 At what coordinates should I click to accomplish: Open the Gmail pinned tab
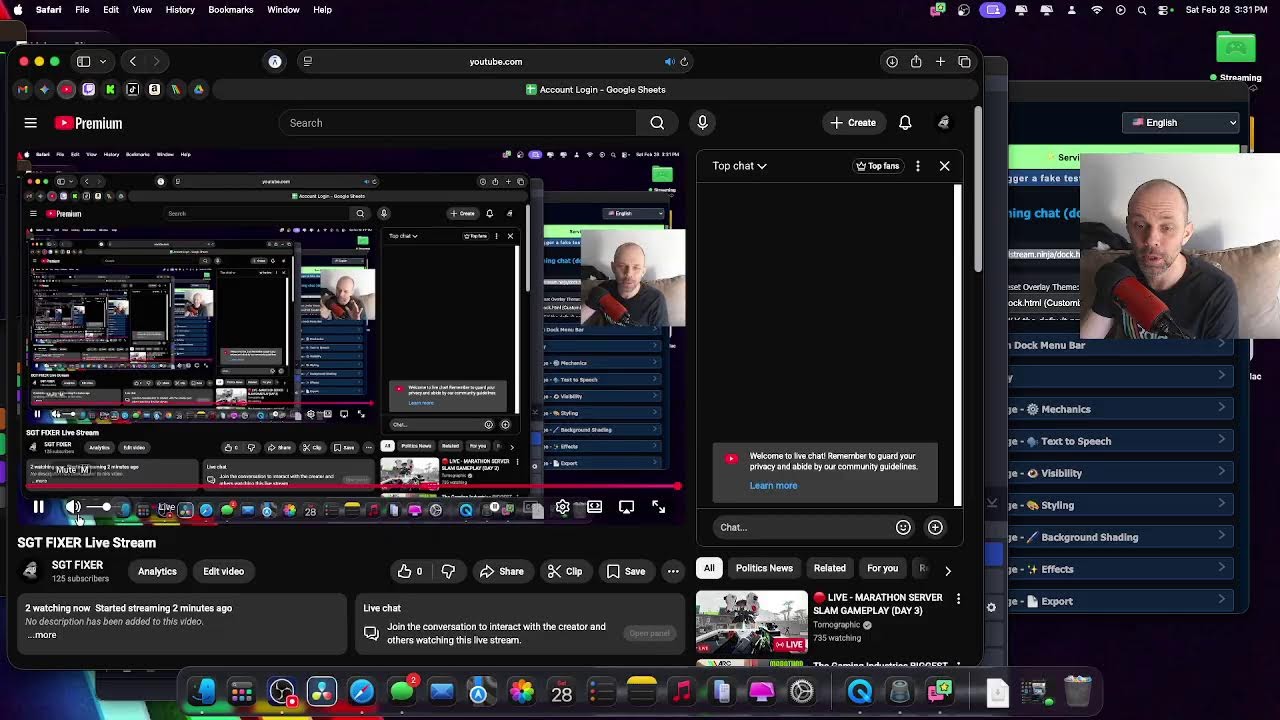point(23,90)
